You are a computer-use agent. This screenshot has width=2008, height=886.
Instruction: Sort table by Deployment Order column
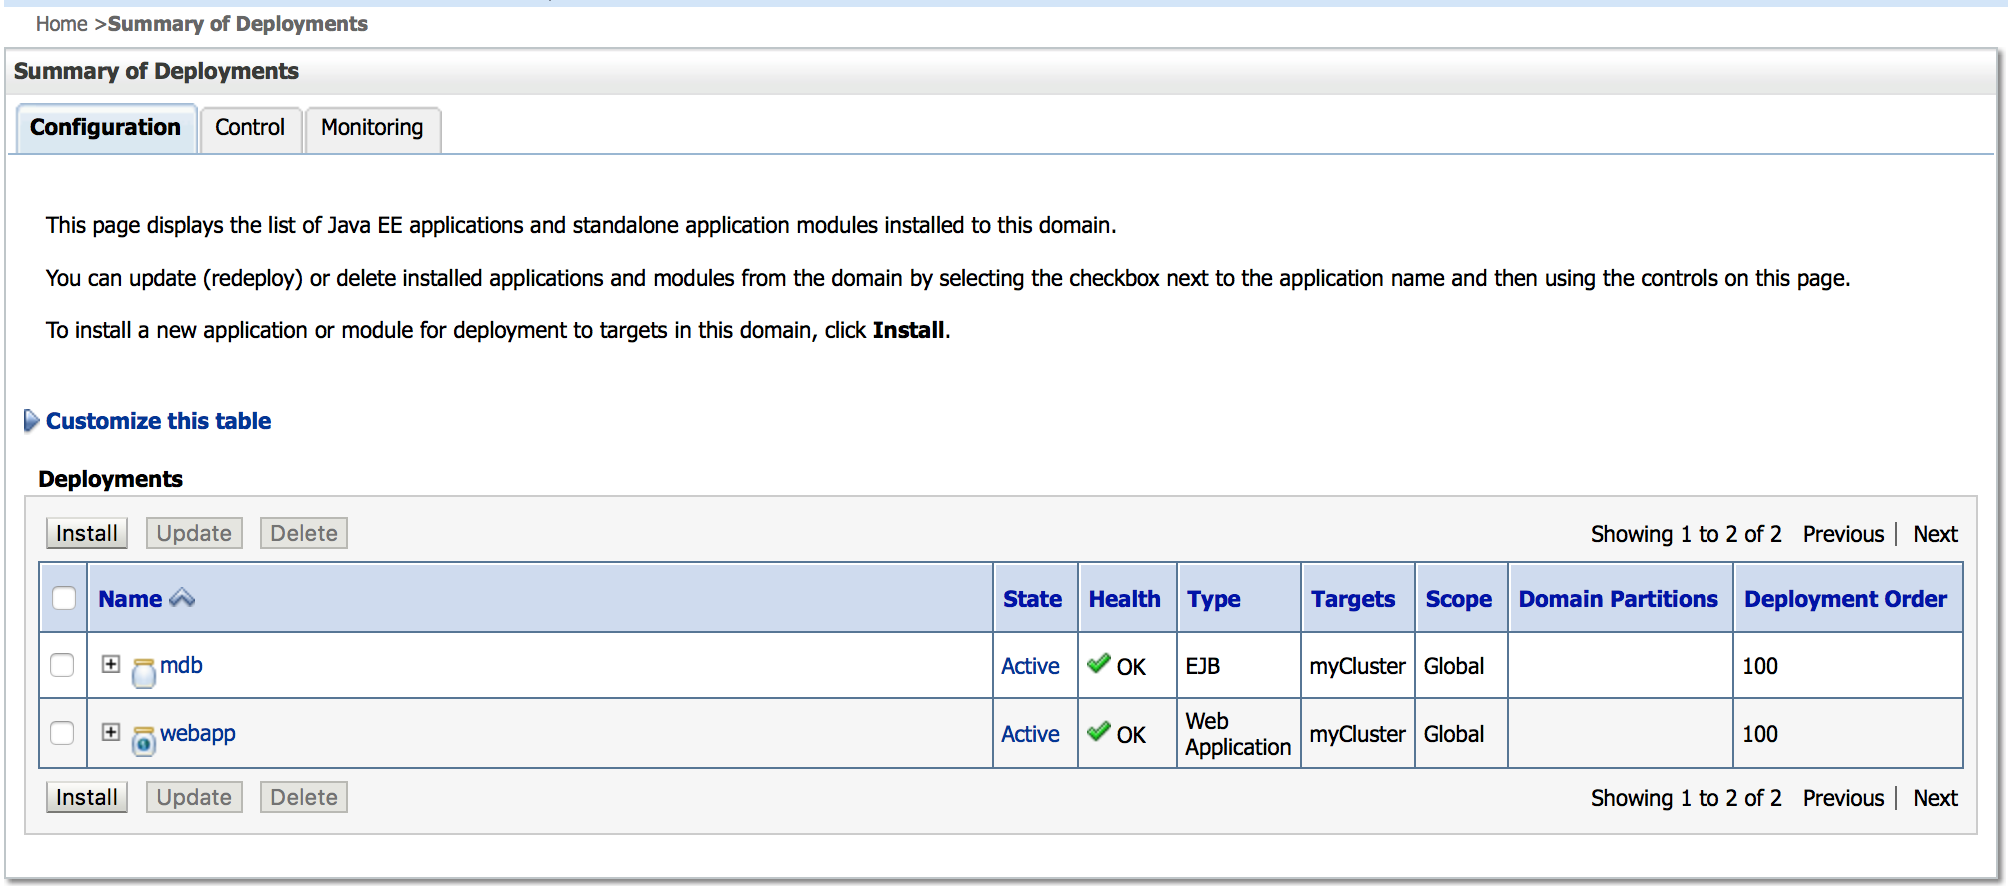1845,599
